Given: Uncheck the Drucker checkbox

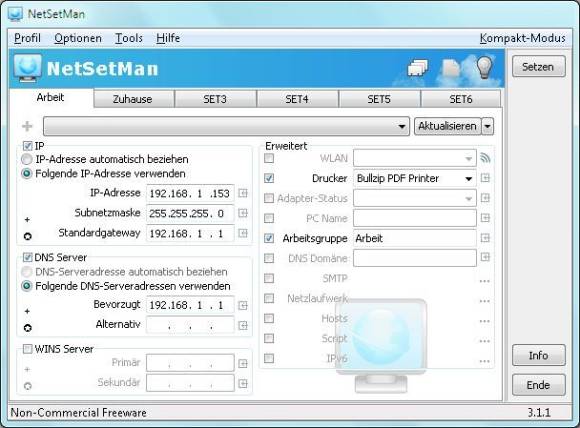Looking at the screenshot, I should [x=269, y=178].
